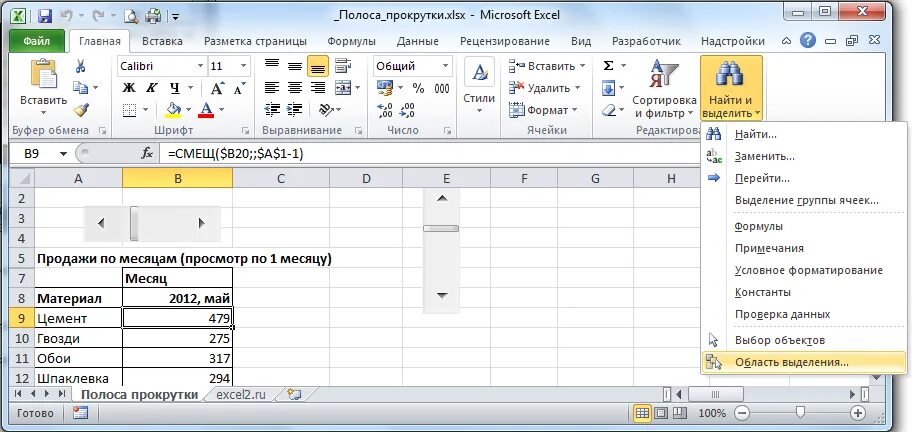Toggle Top Align for cell text
The height and width of the screenshot is (432, 912).
tap(272, 66)
